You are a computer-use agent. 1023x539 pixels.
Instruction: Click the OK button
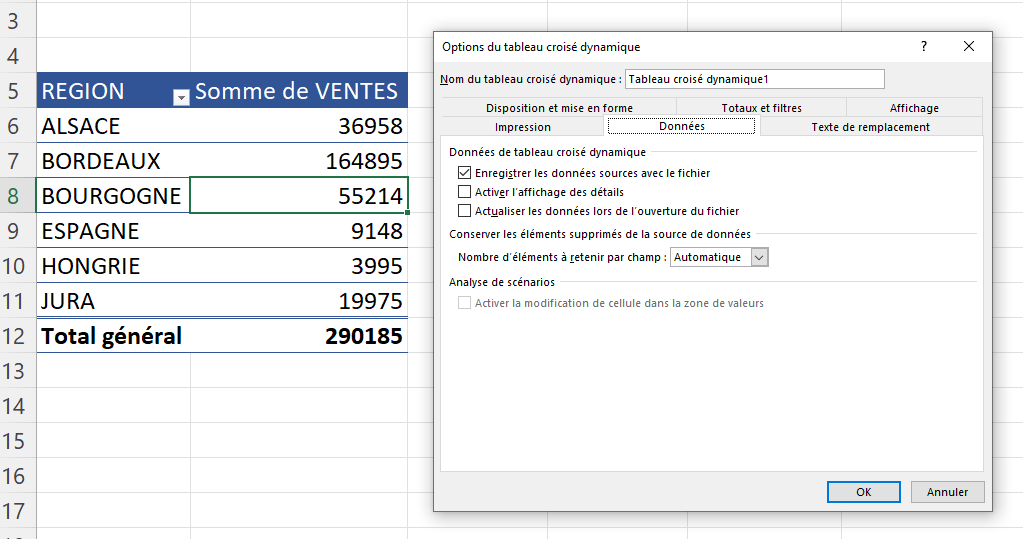[x=863, y=492]
